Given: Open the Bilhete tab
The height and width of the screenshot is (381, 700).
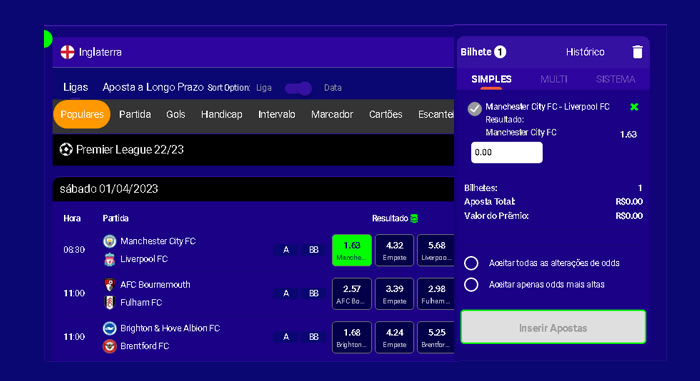Looking at the screenshot, I should pos(476,52).
